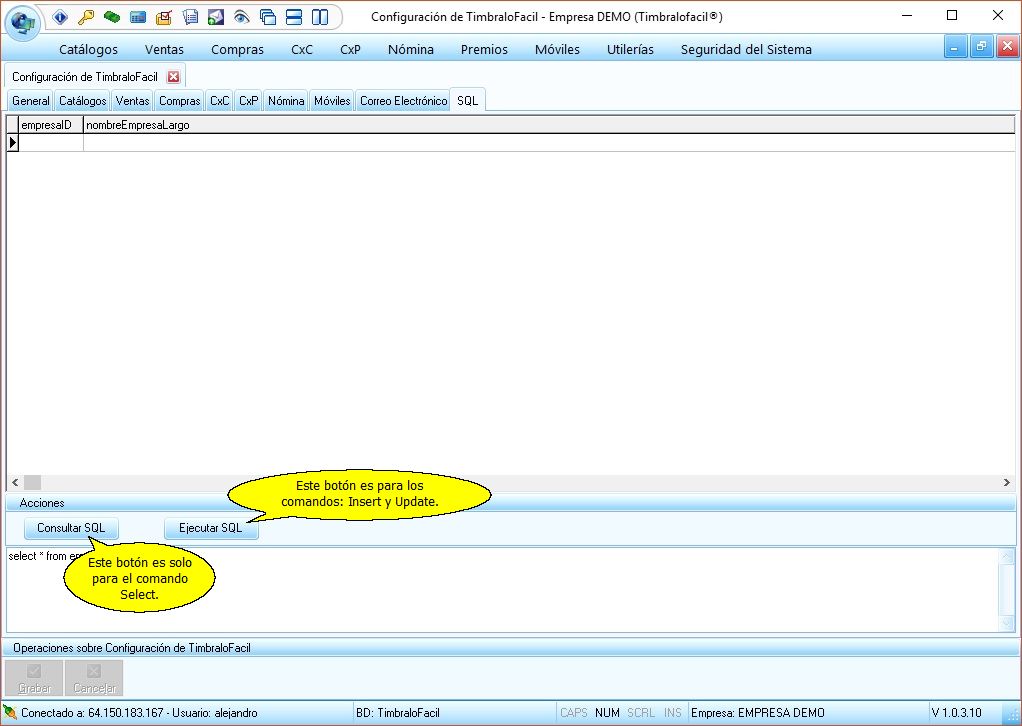
Task: Open the CxC menu
Action: (302, 50)
